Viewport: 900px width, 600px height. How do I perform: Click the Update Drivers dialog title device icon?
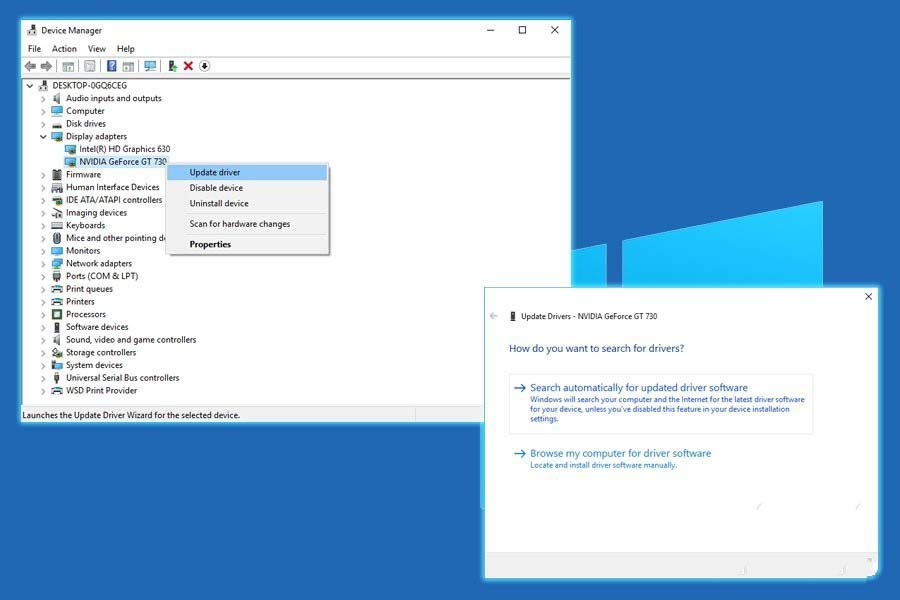point(513,316)
